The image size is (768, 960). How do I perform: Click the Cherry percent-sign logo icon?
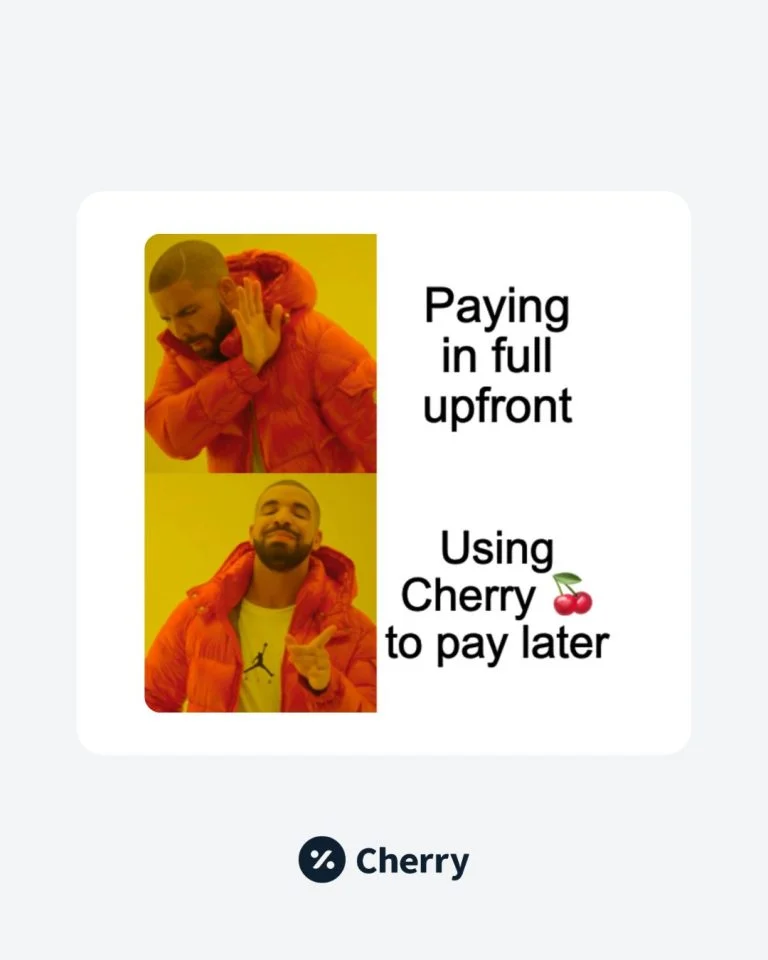(x=322, y=859)
